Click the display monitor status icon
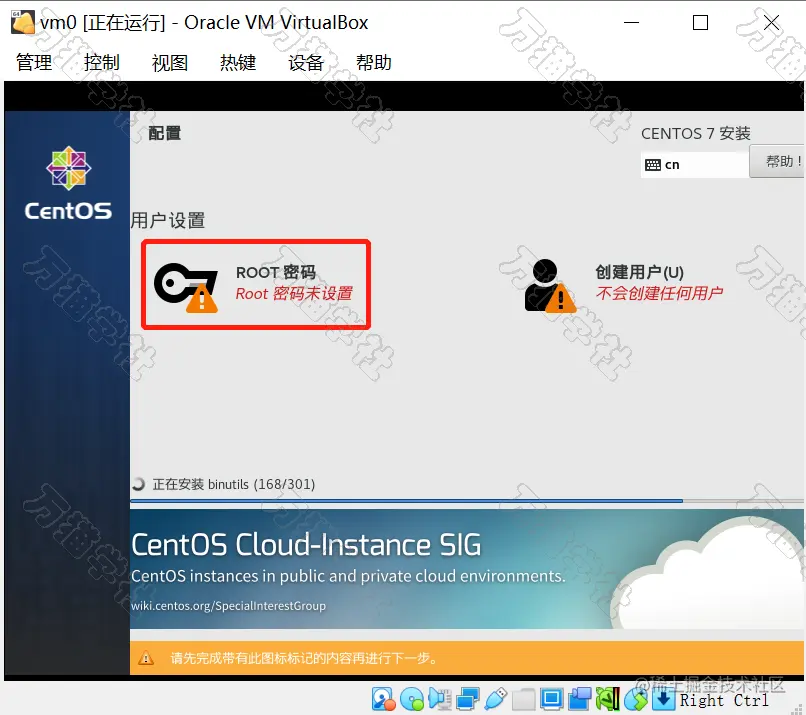 [x=552, y=699]
